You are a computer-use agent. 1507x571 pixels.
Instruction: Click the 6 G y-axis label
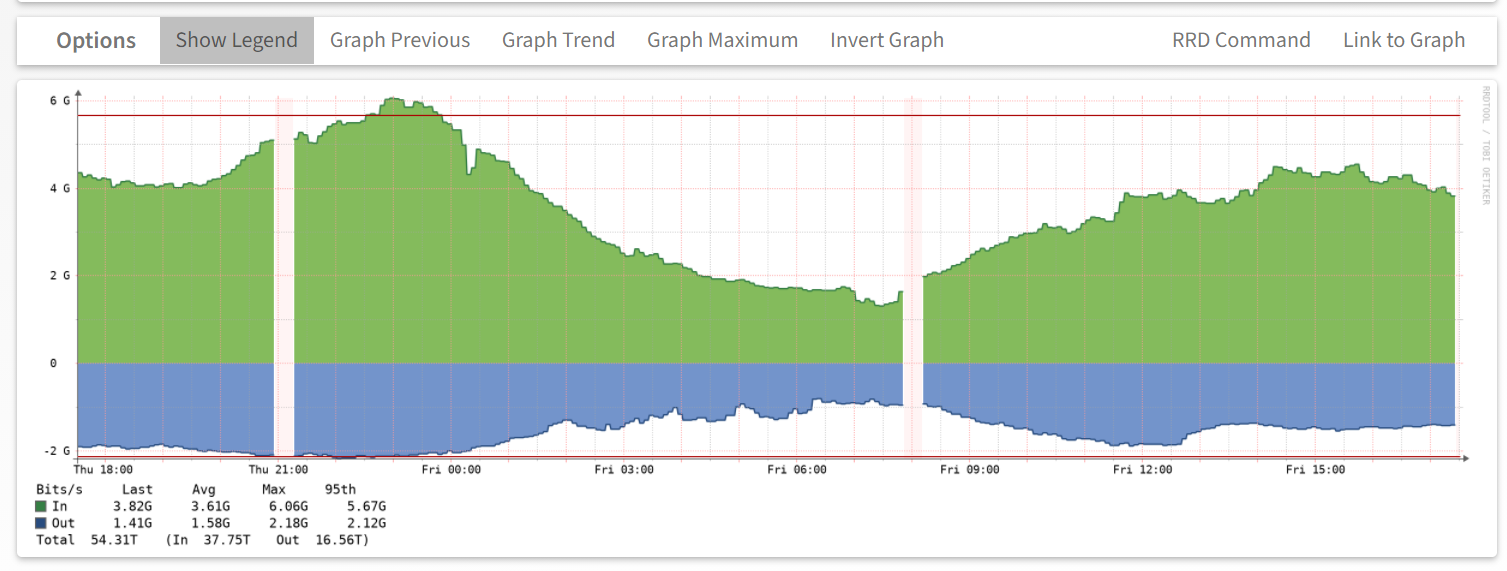coord(60,101)
